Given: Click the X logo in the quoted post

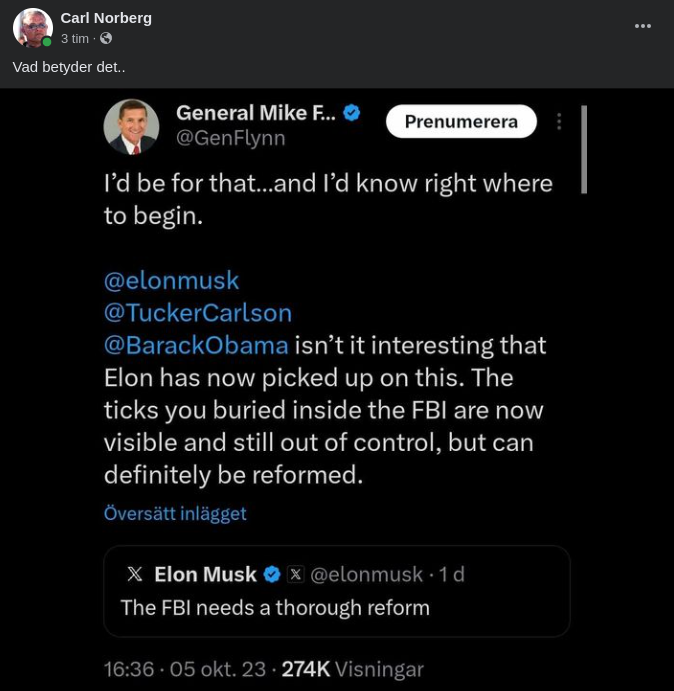Looking at the screenshot, I should 135,574.
